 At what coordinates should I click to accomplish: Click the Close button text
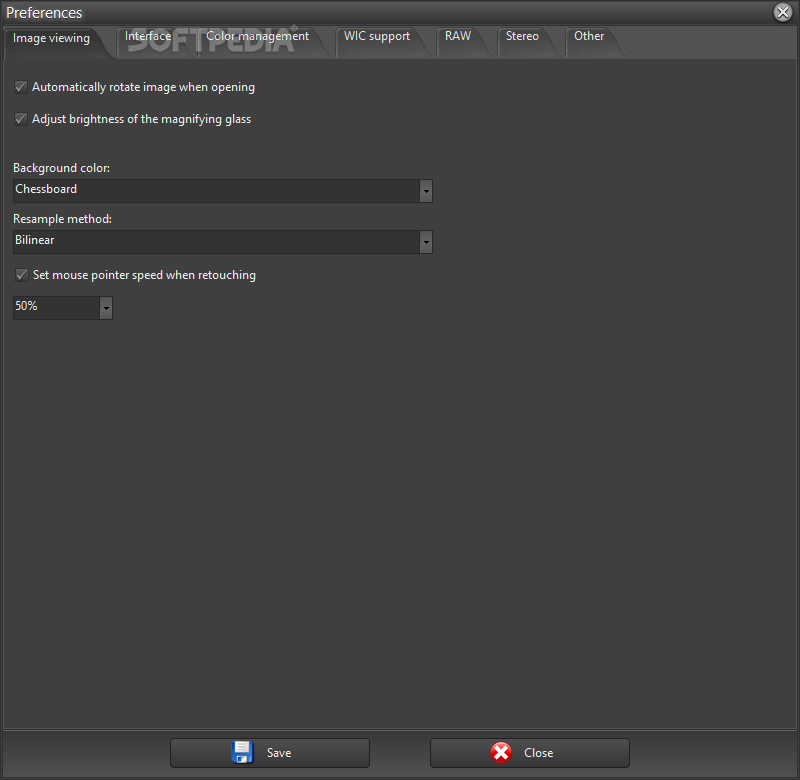click(x=538, y=753)
